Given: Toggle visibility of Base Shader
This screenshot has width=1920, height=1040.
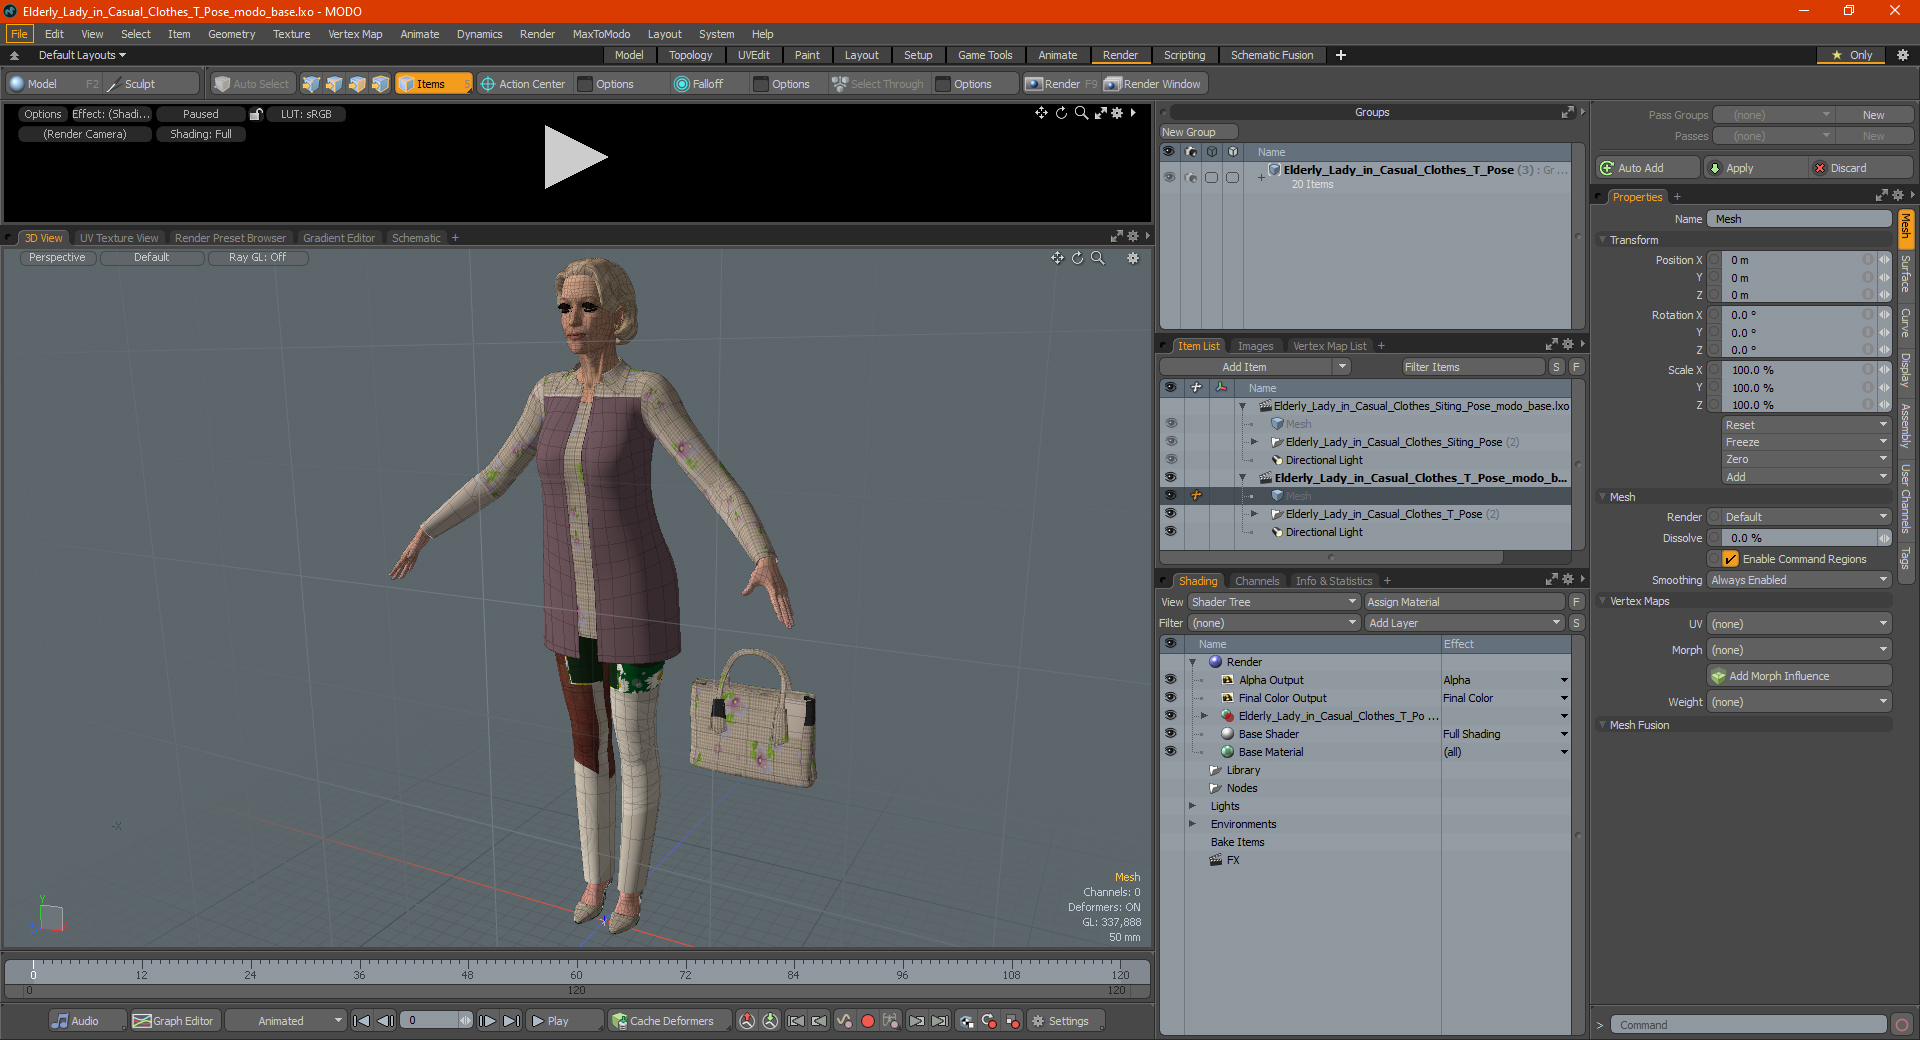Looking at the screenshot, I should pyautogui.click(x=1170, y=734).
